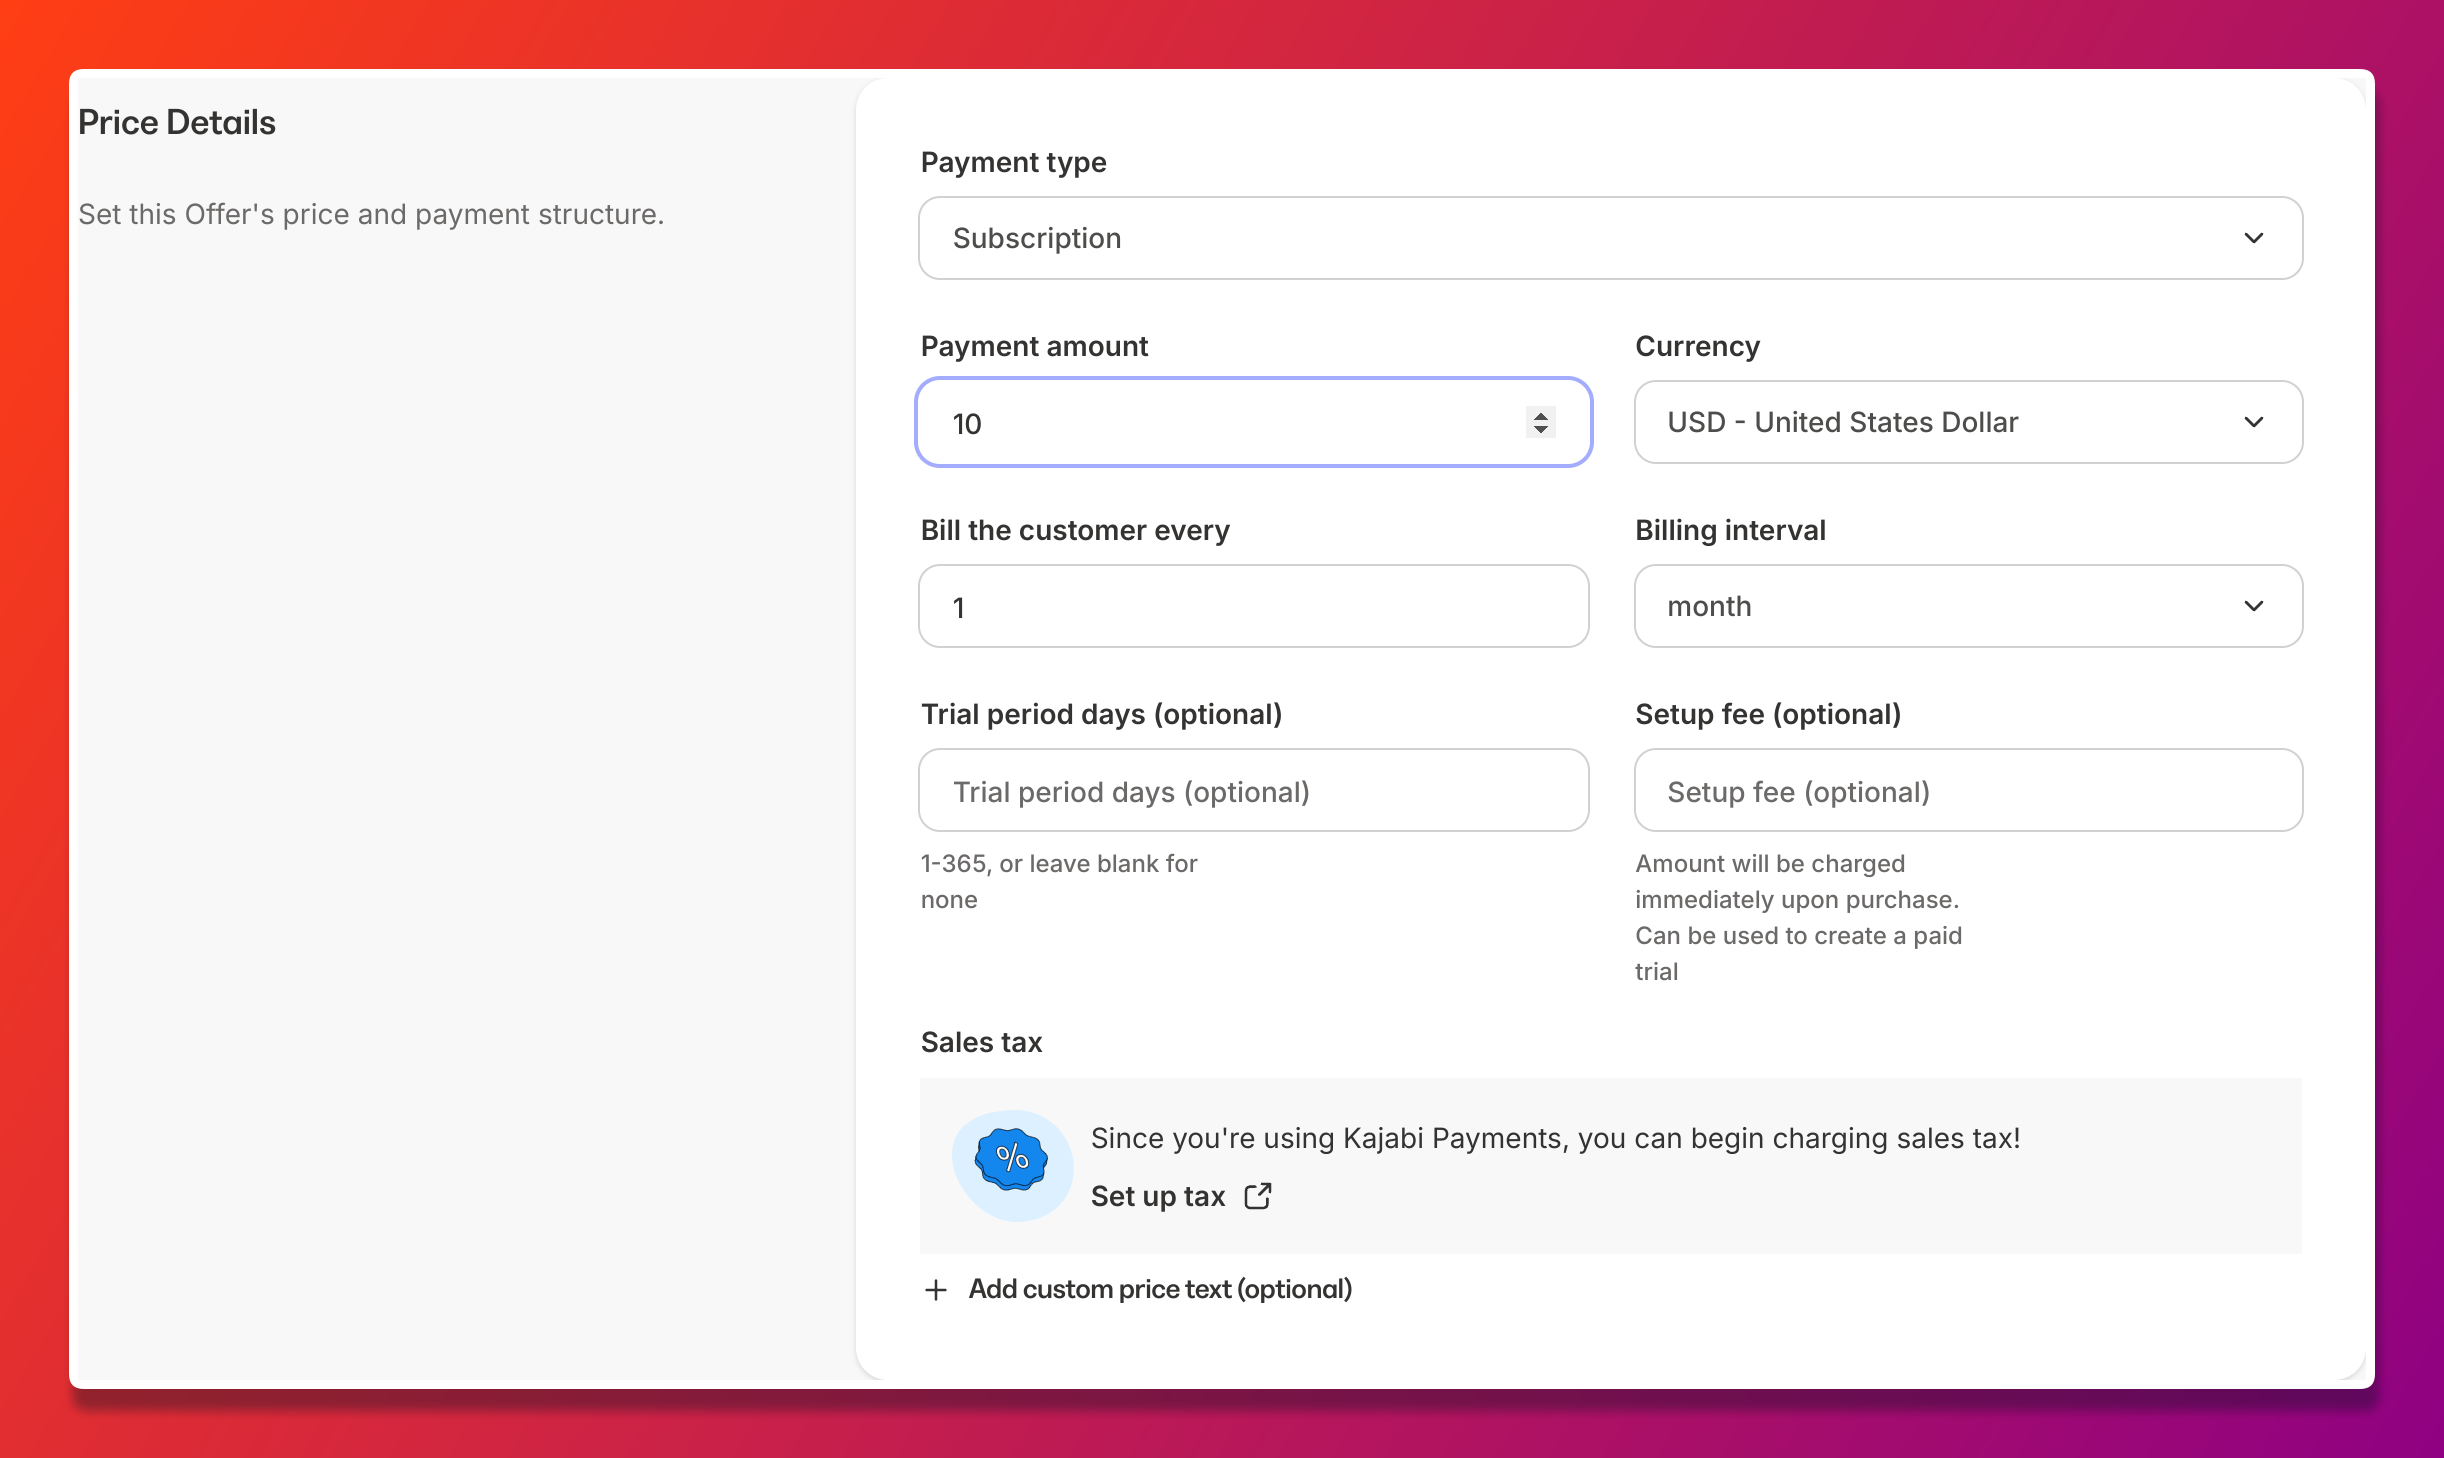
Task: Click the '1-365, or leave blank for none' hint
Action: (x=1059, y=881)
